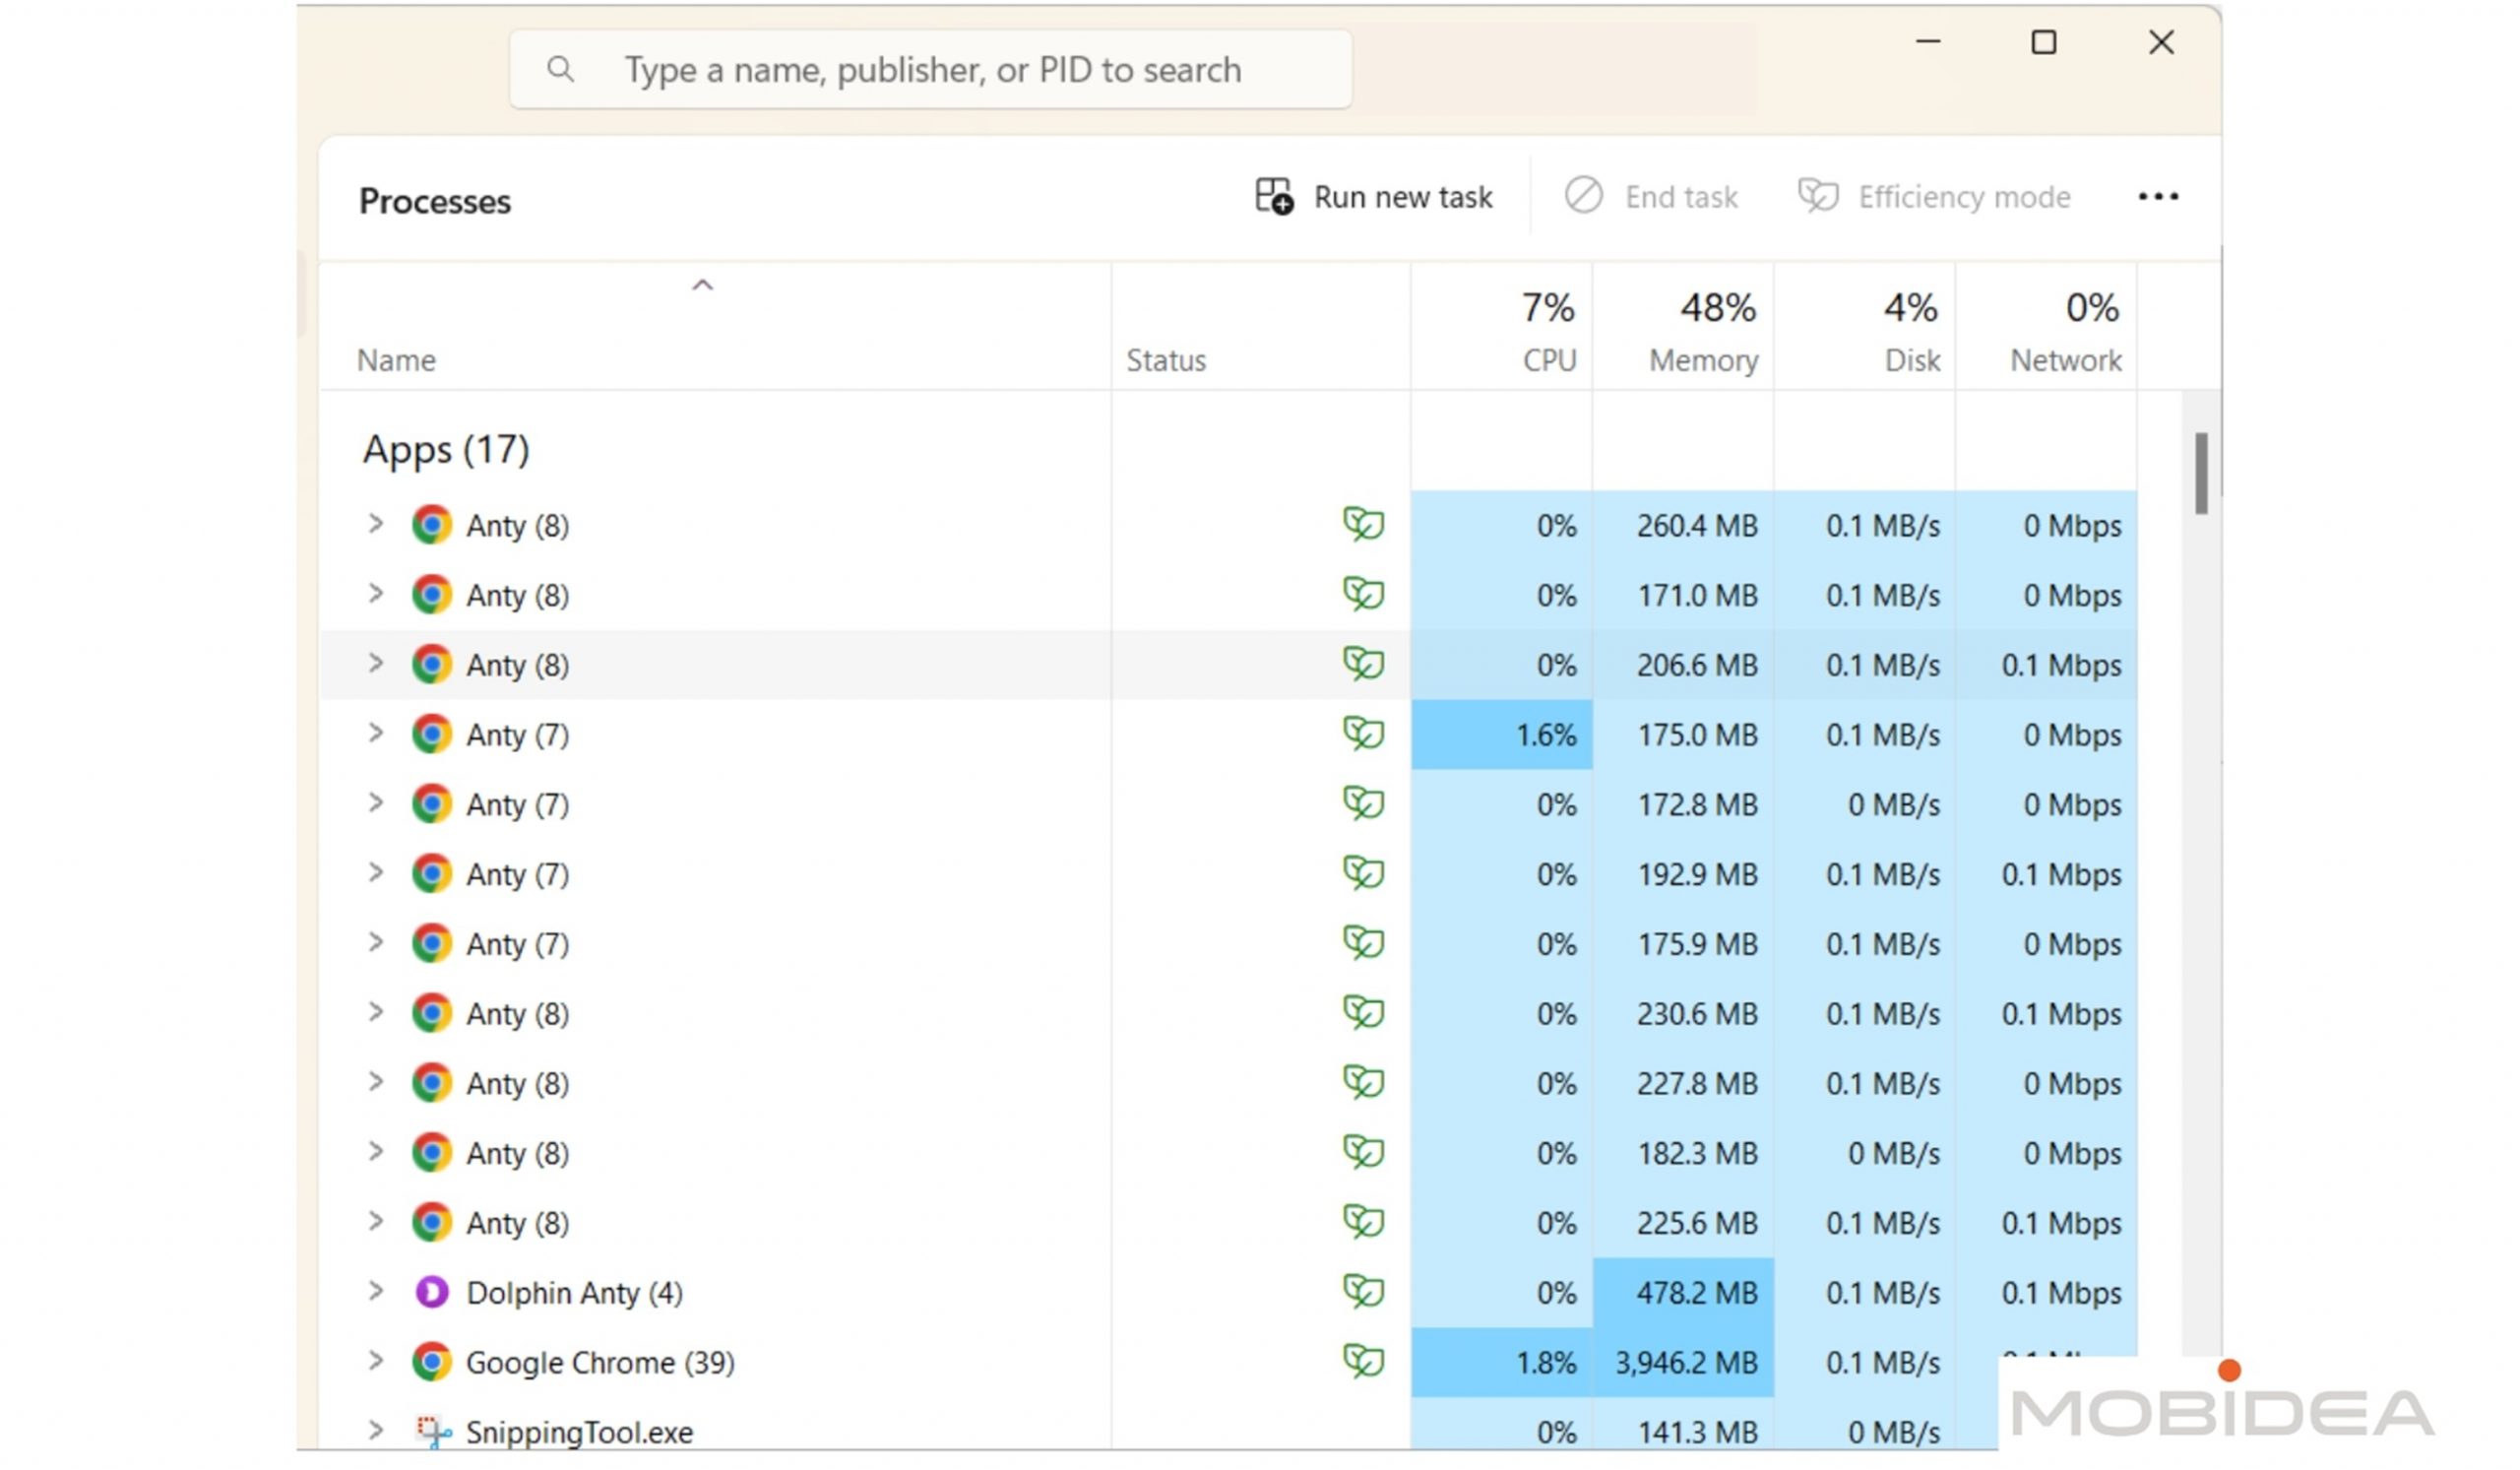Expand the SnippingTool.exe process row

coord(375,1430)
